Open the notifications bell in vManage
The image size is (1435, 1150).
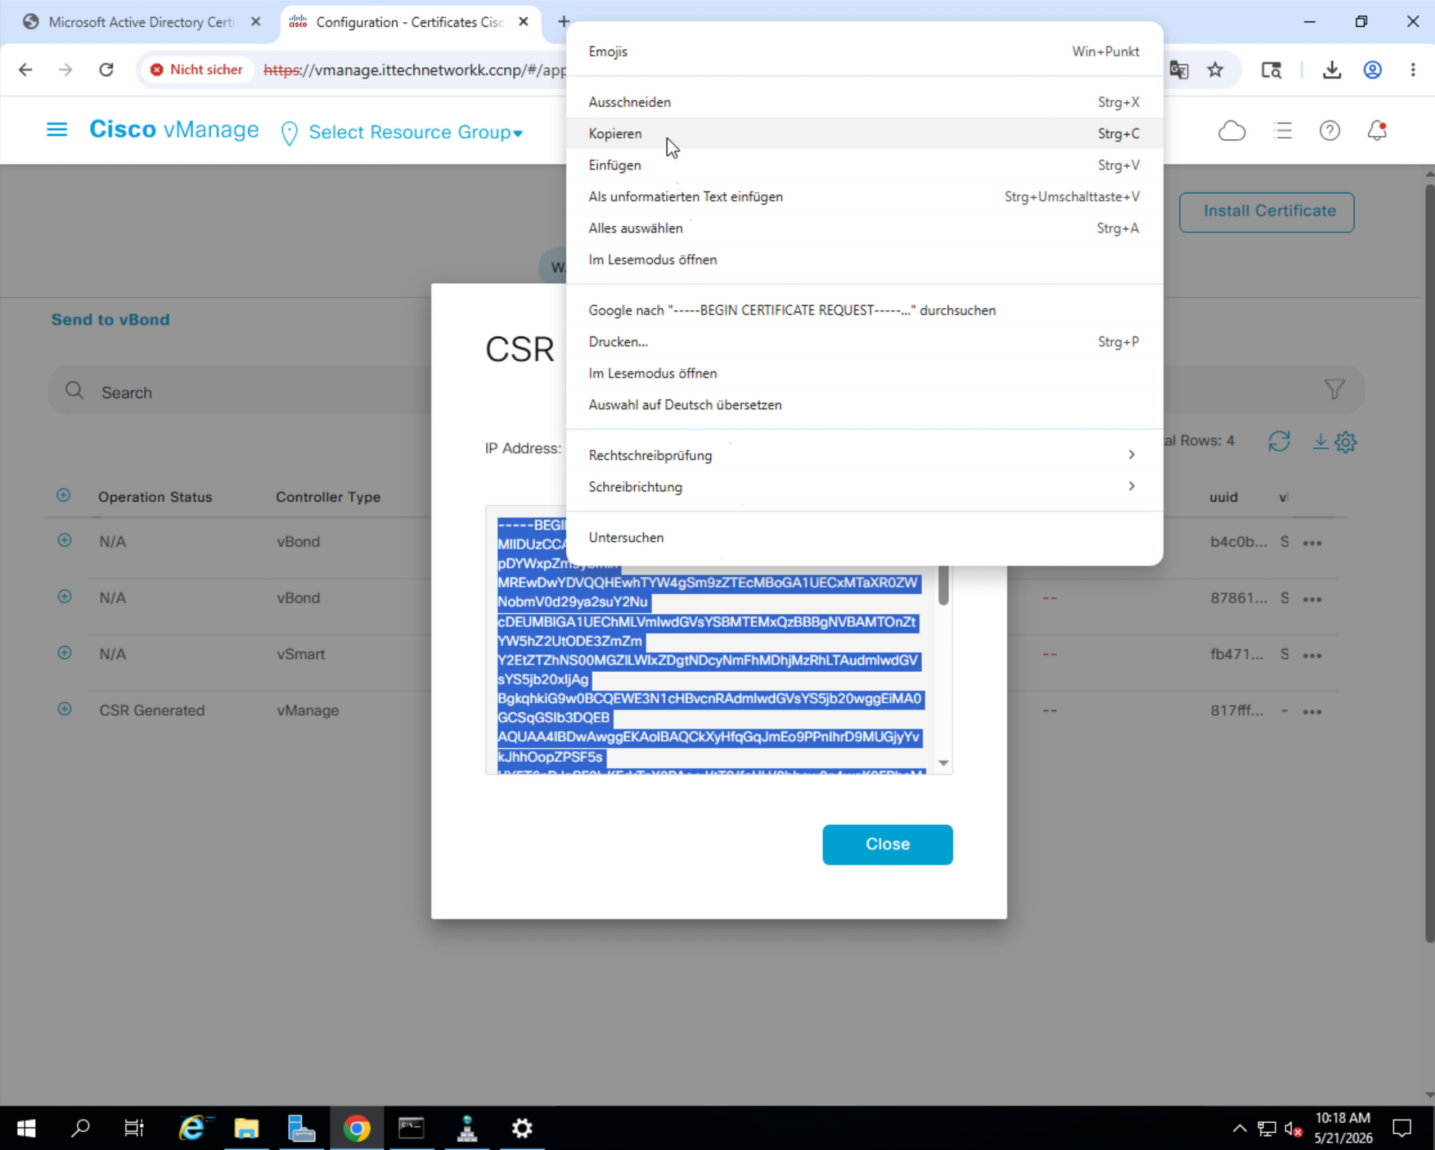coord(1377,131)
